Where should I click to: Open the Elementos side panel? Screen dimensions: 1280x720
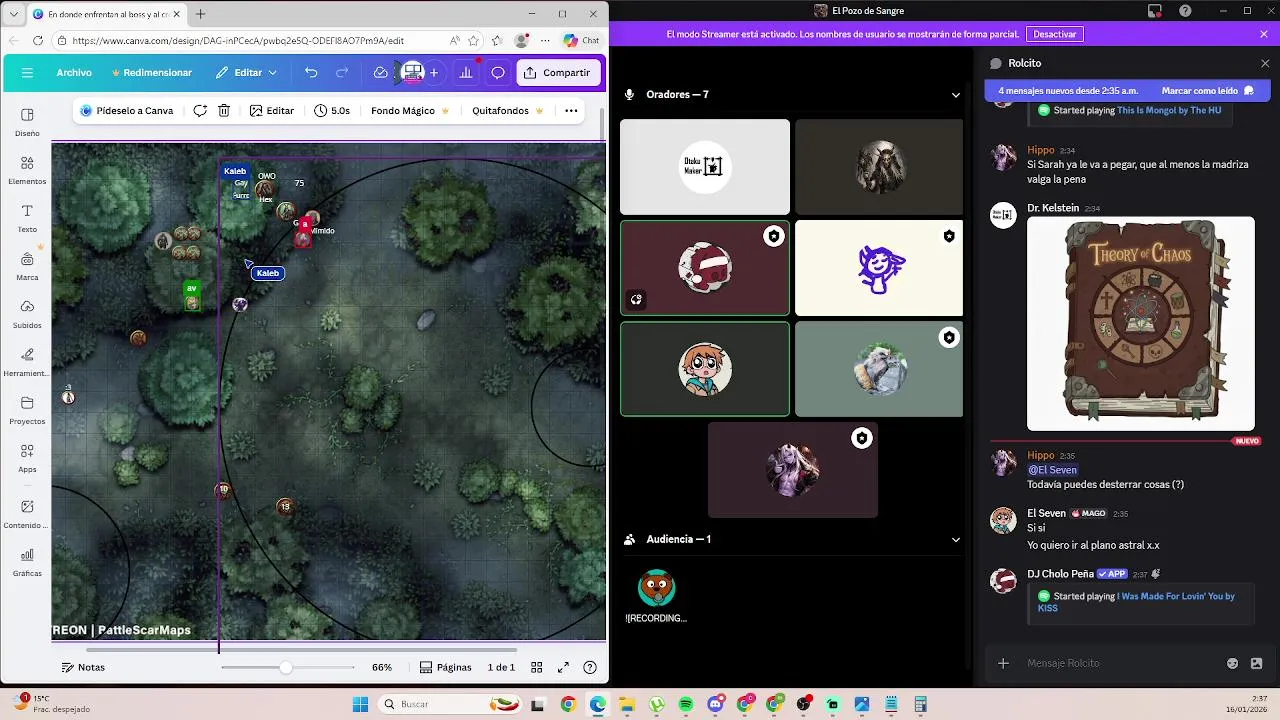pos(27,170)
